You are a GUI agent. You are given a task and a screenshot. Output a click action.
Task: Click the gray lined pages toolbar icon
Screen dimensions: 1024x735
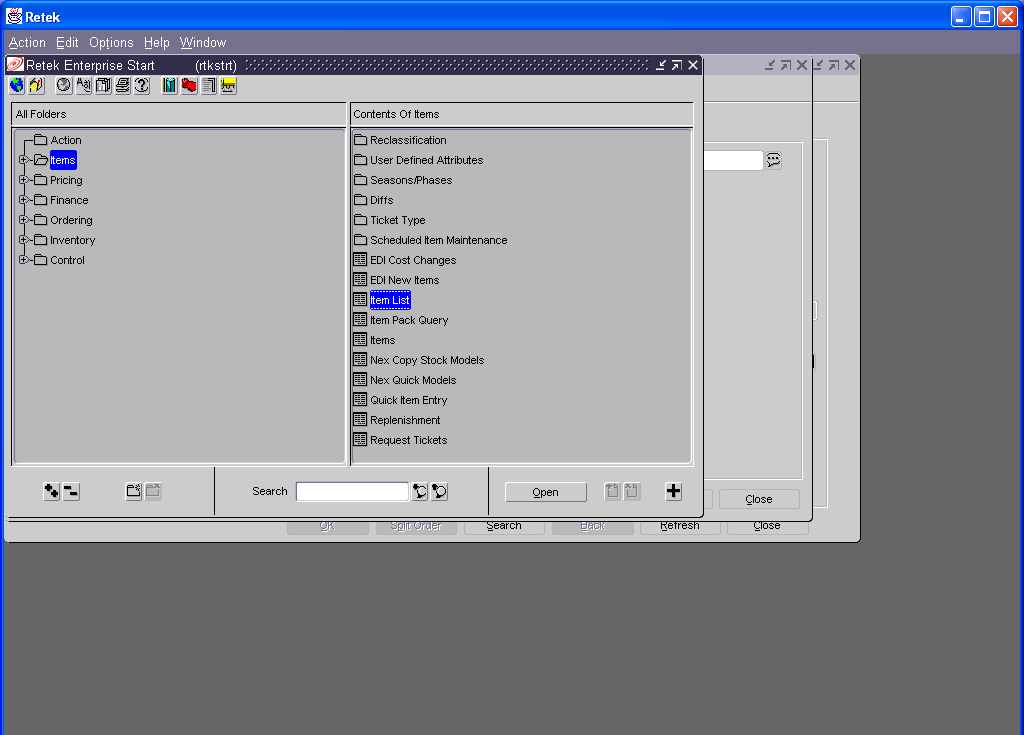point(209,86)
